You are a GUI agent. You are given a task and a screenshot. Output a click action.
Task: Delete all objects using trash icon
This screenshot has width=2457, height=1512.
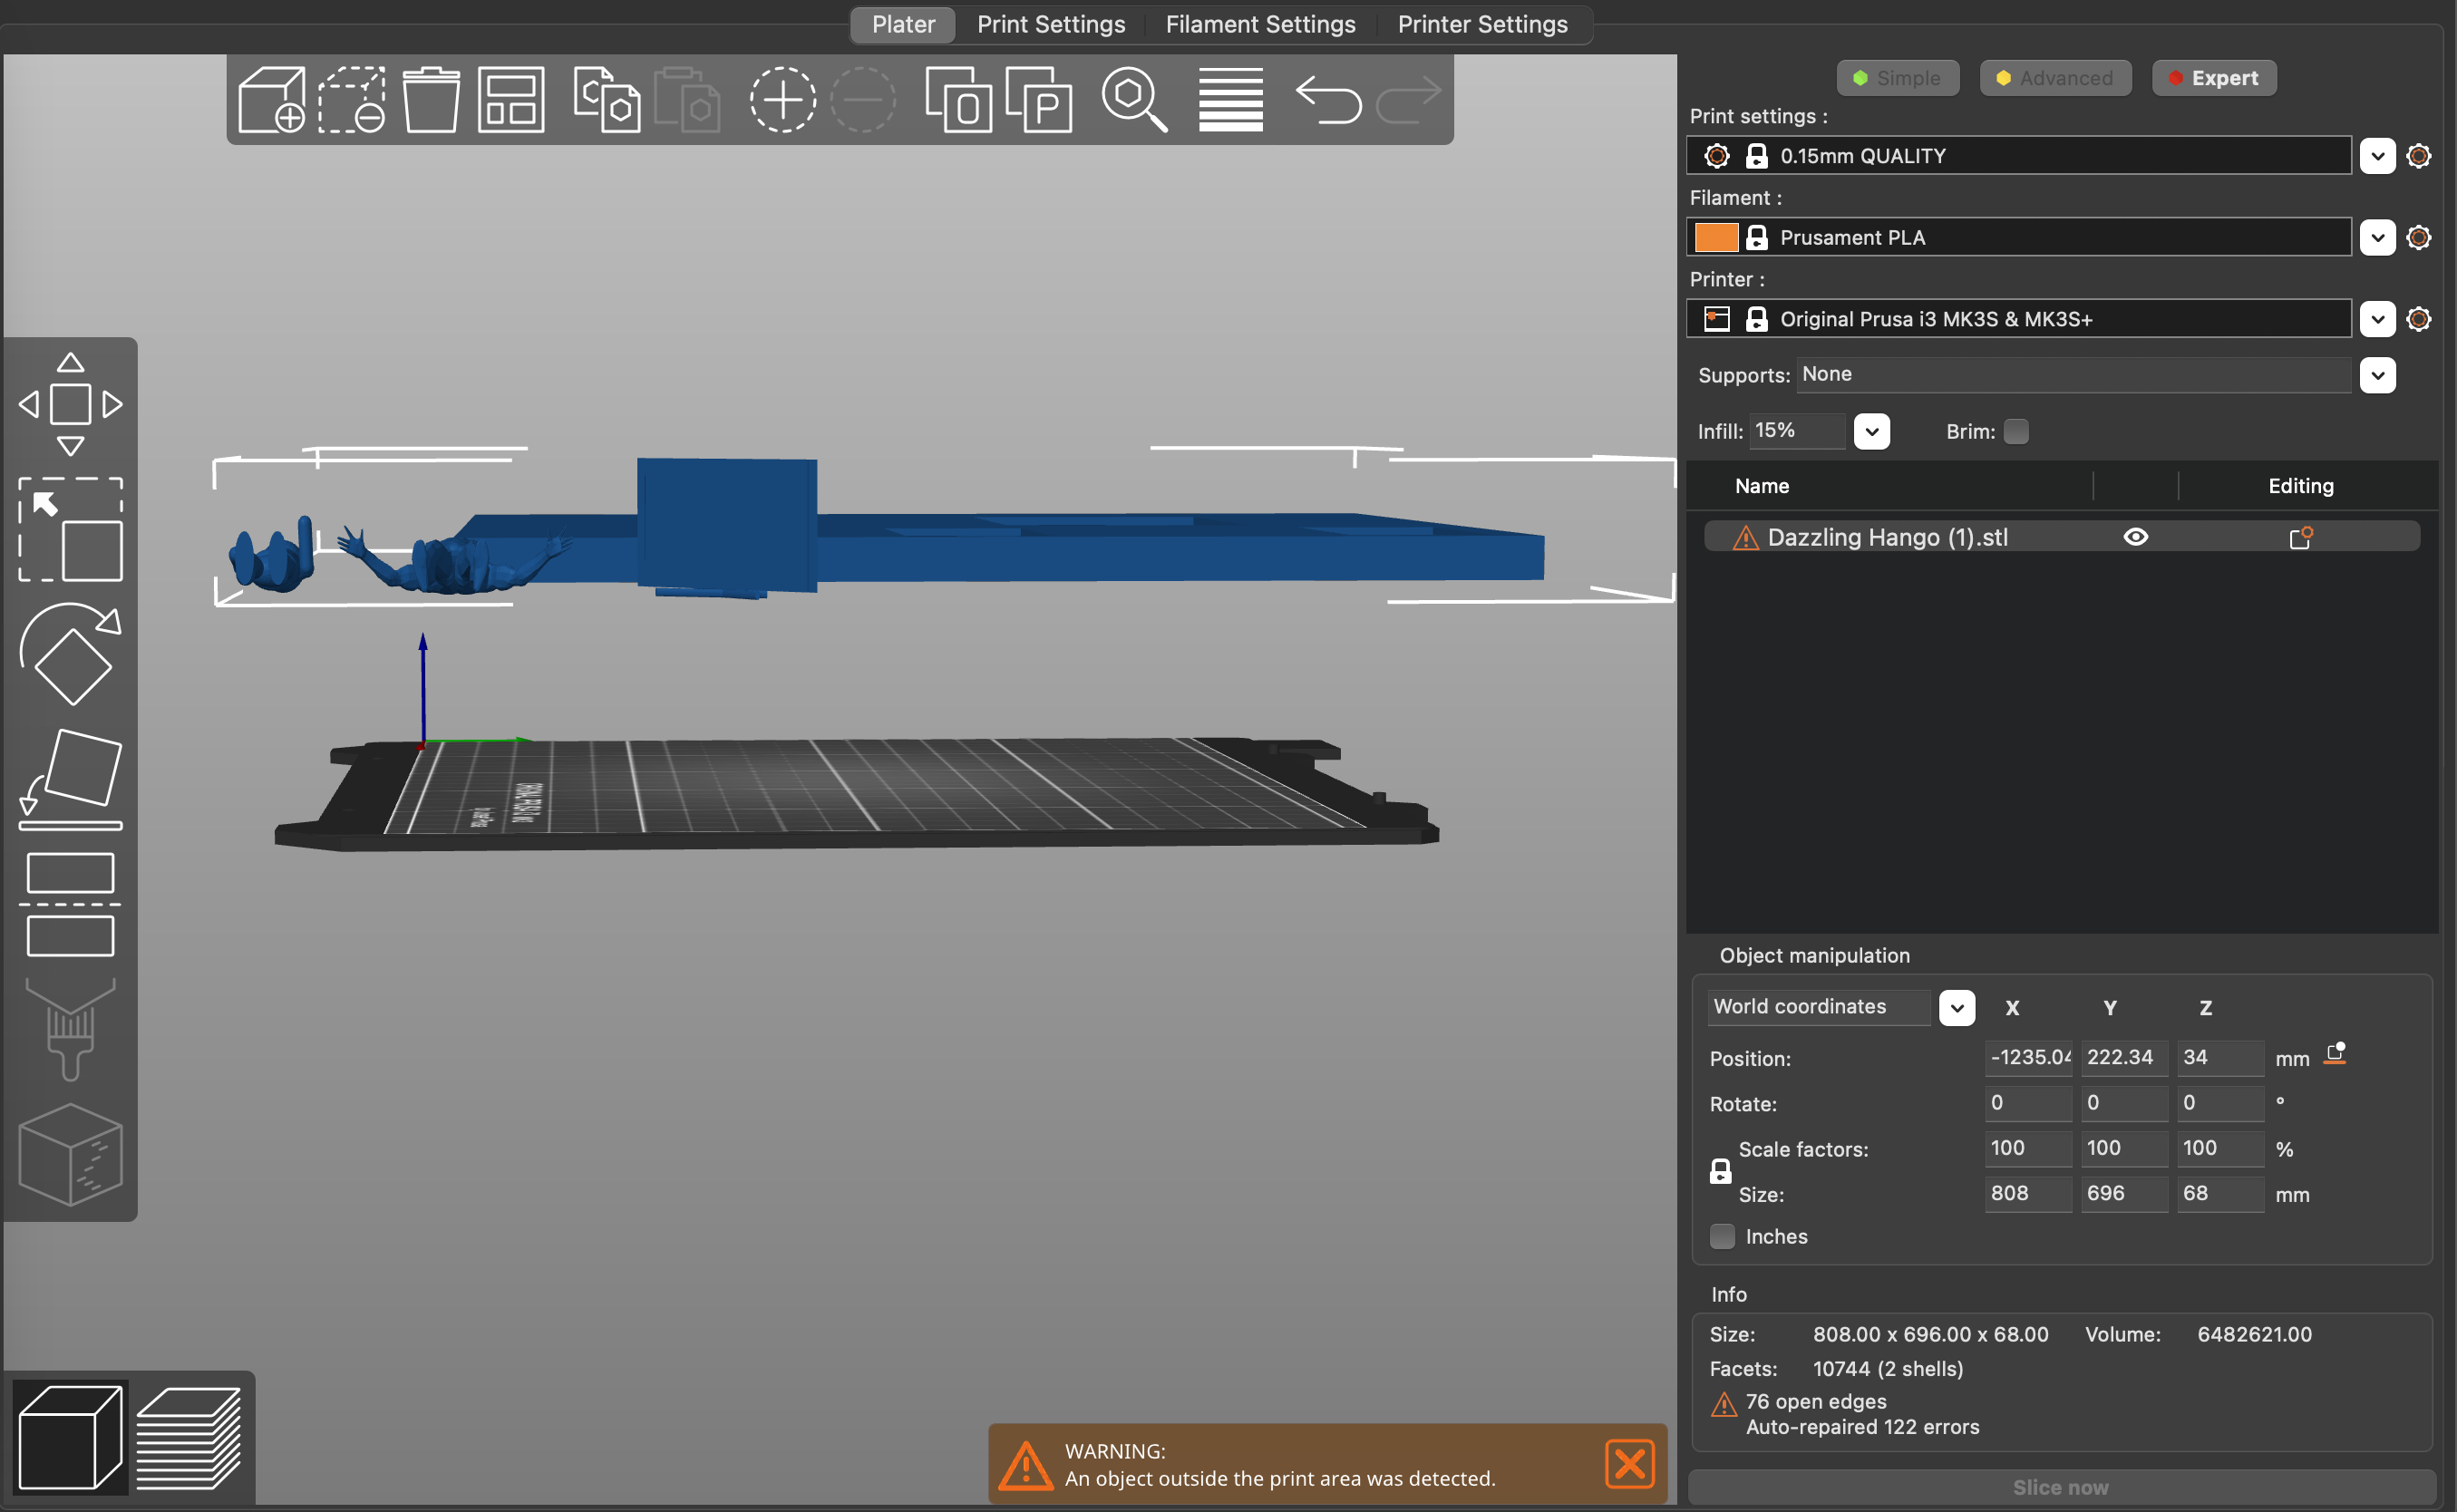[429, 99]
